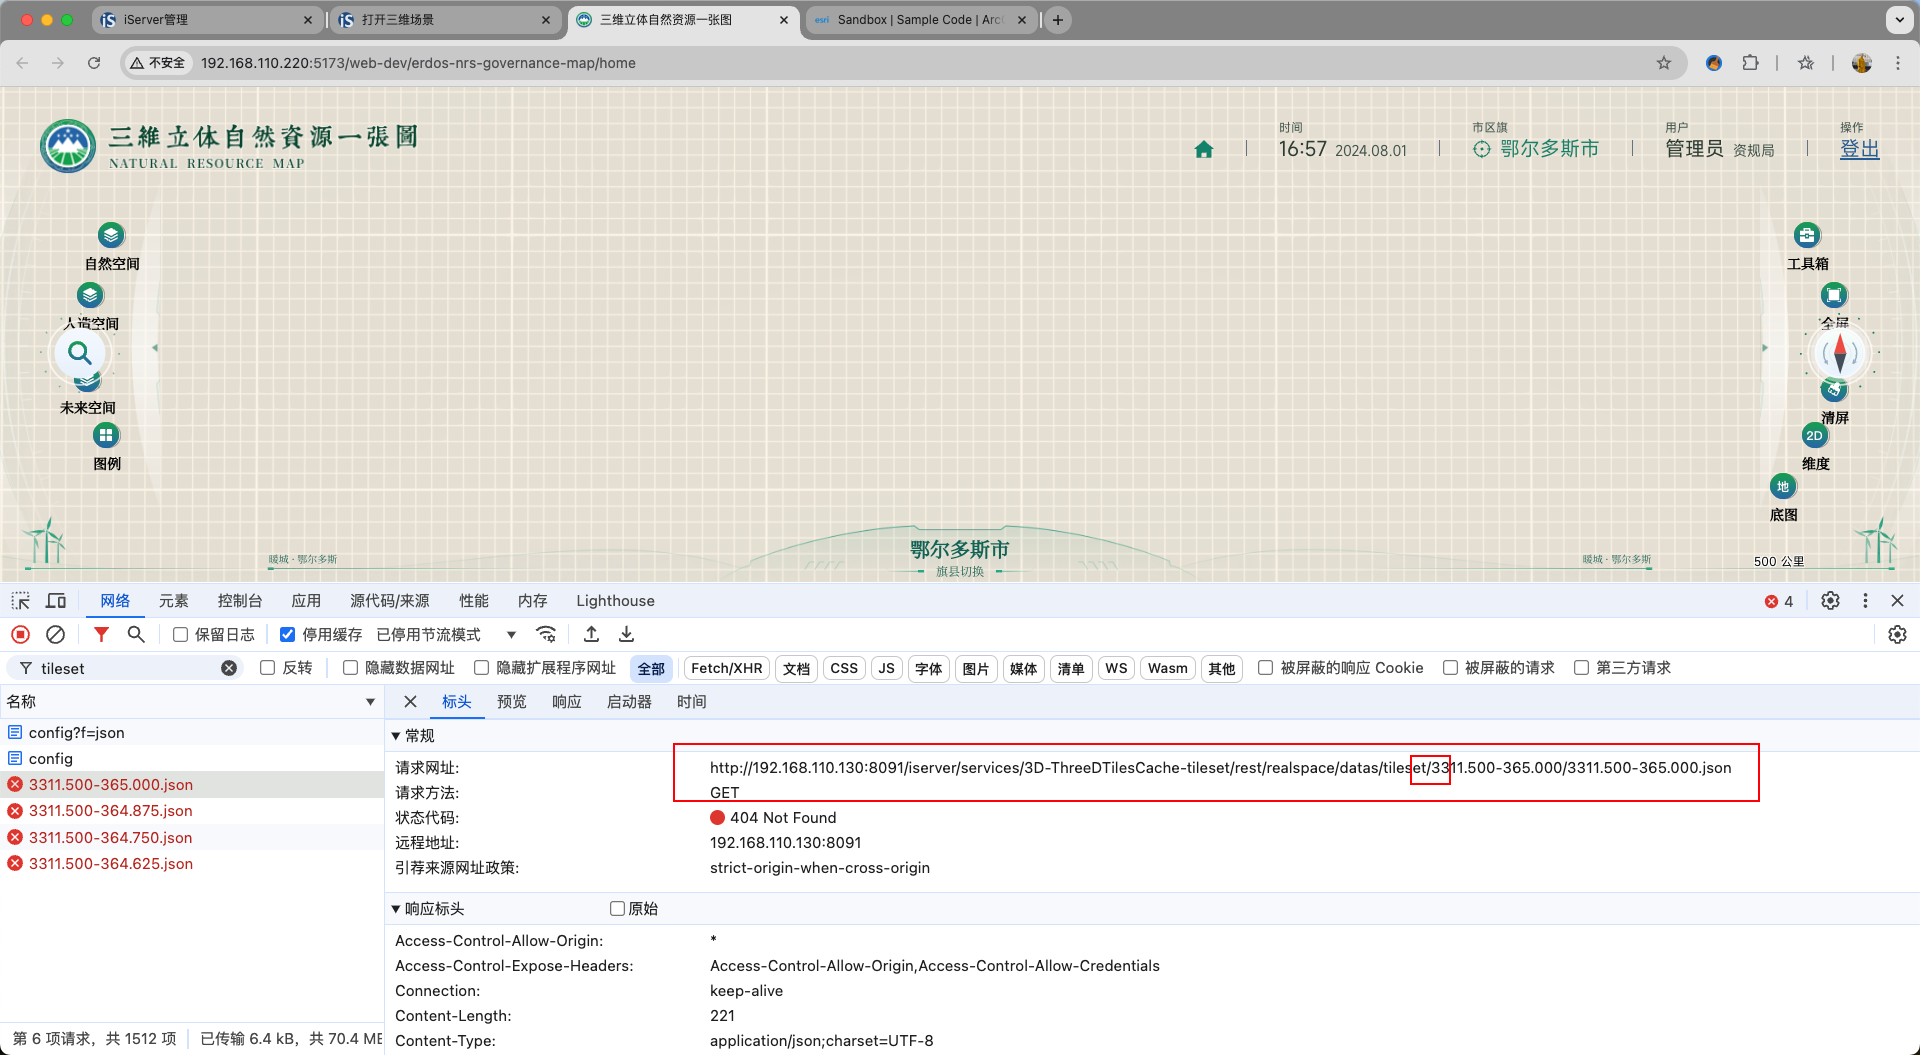
Task: Collapse left map side panel arrow
Action: (155, 348)
